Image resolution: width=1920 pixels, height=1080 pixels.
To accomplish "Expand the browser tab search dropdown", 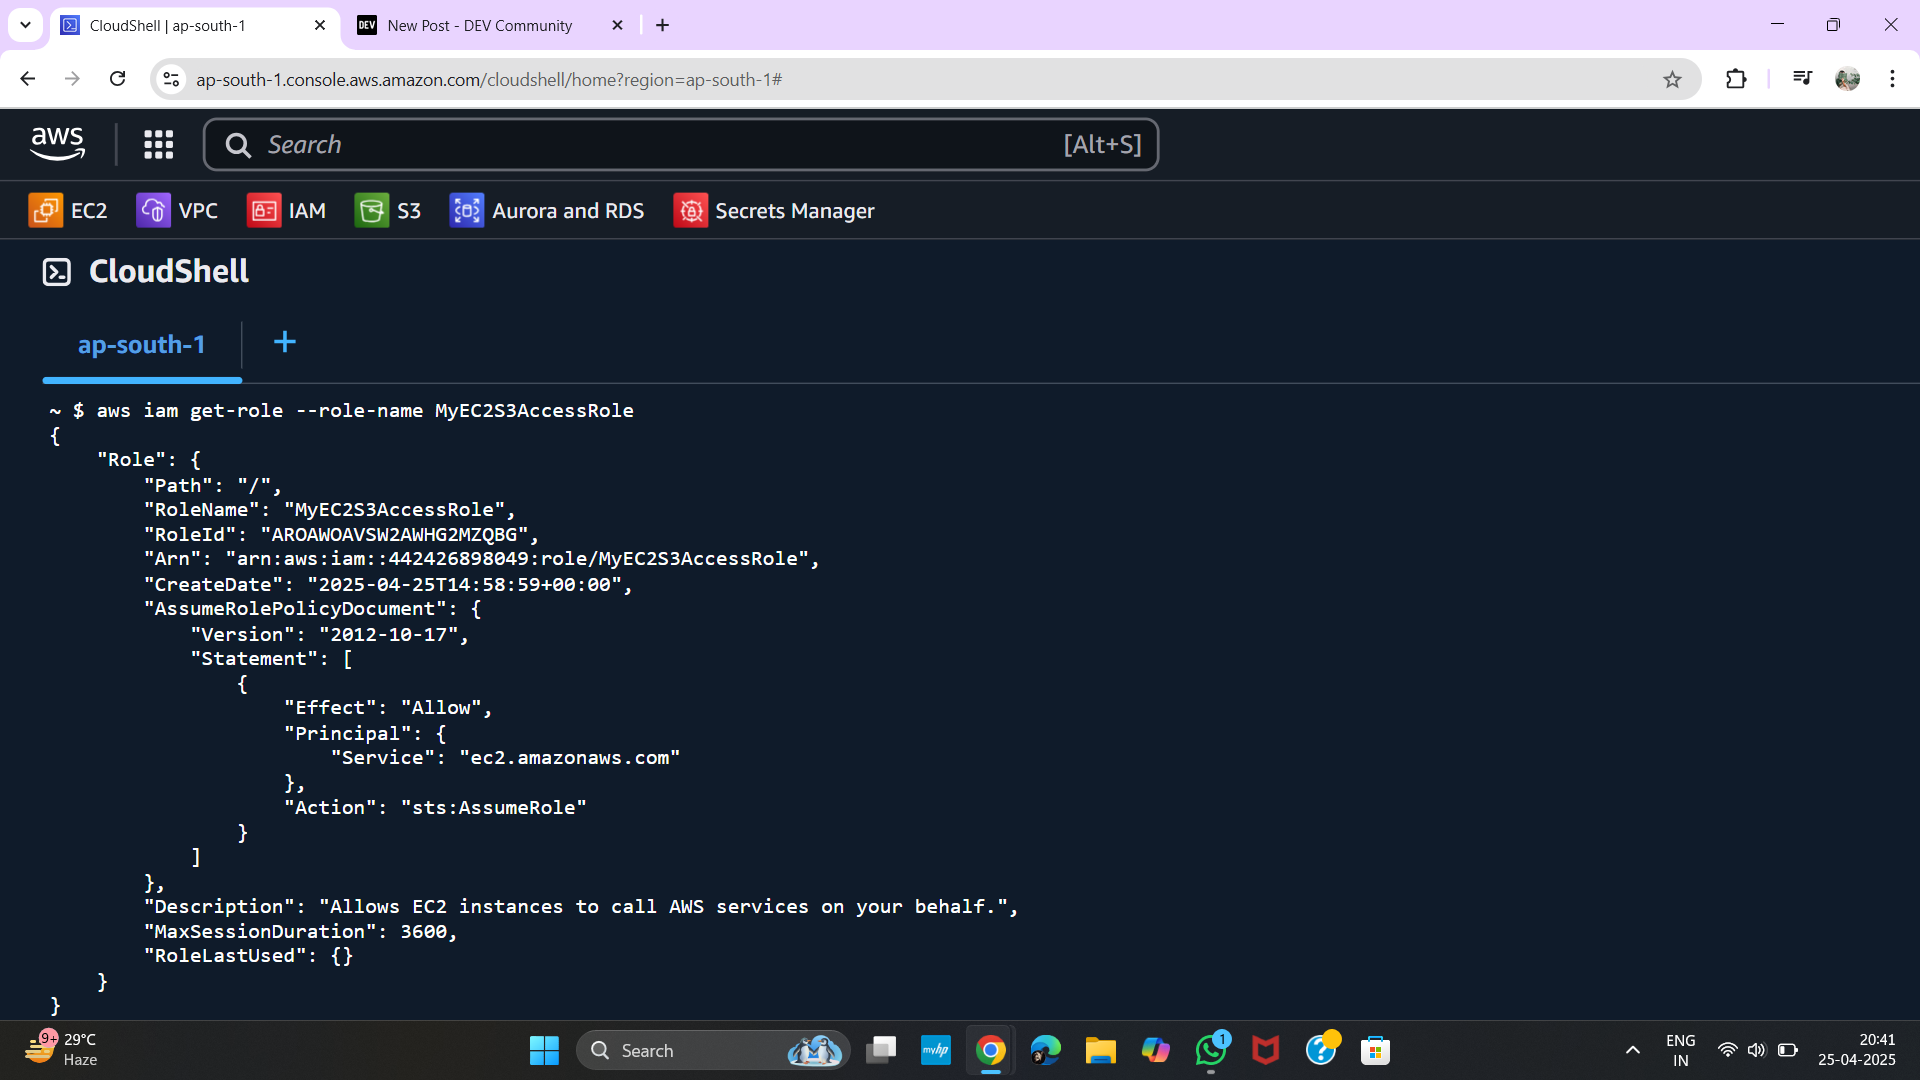I will point(25,25).
